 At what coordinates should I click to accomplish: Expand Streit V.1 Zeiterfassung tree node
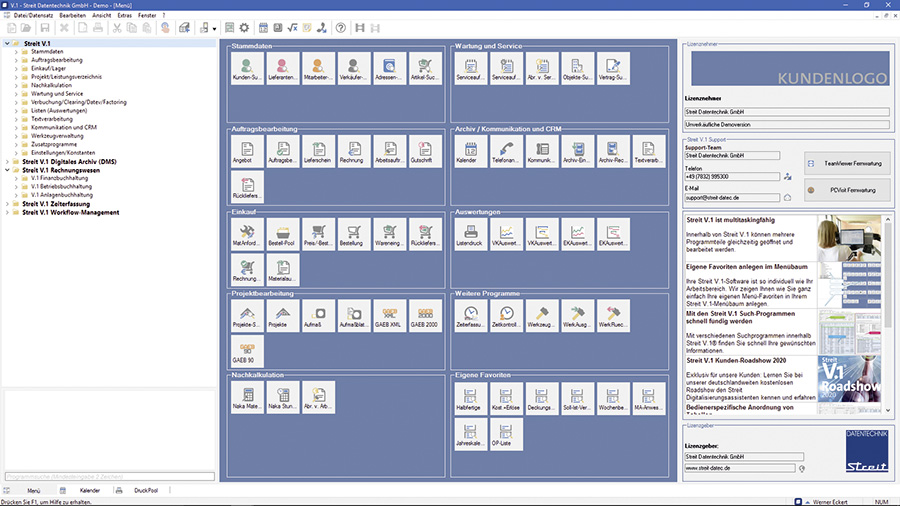[7, 204]
